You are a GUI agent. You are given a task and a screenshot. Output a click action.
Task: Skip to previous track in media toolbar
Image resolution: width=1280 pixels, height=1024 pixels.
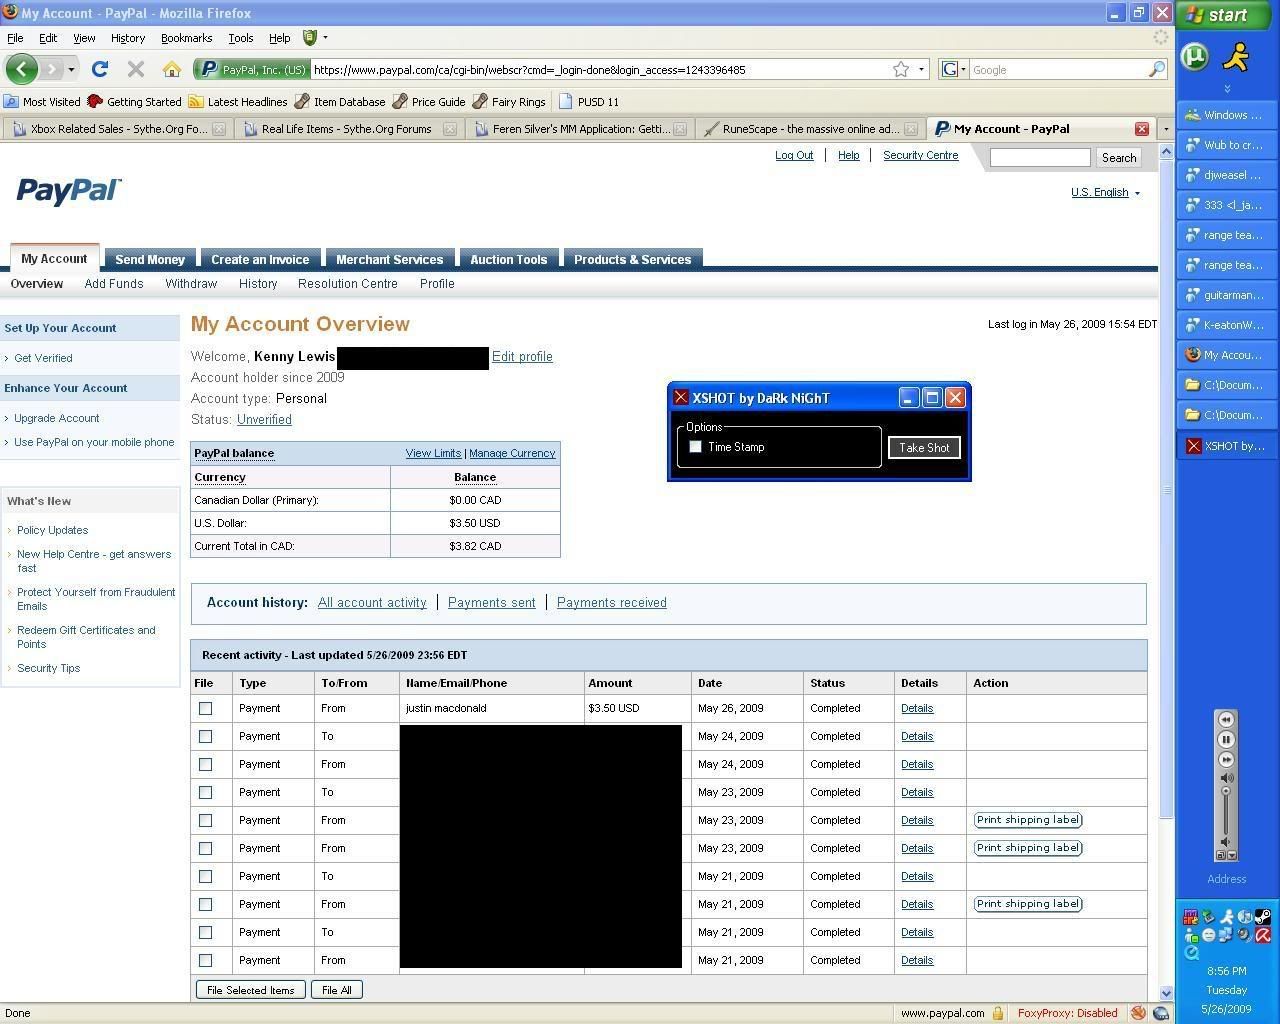click(x=1226, y=719)
